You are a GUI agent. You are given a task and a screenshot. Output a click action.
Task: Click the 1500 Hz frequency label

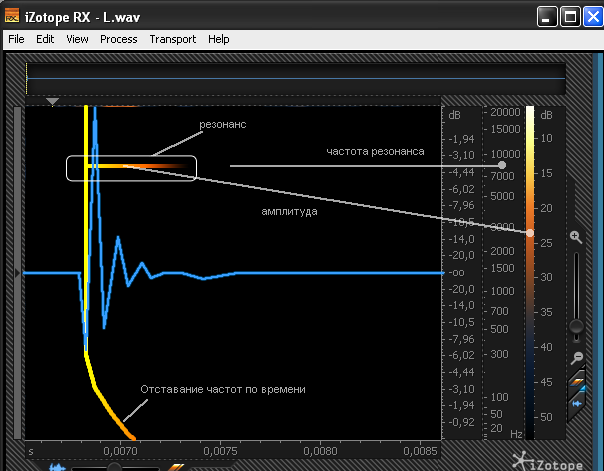502,268
